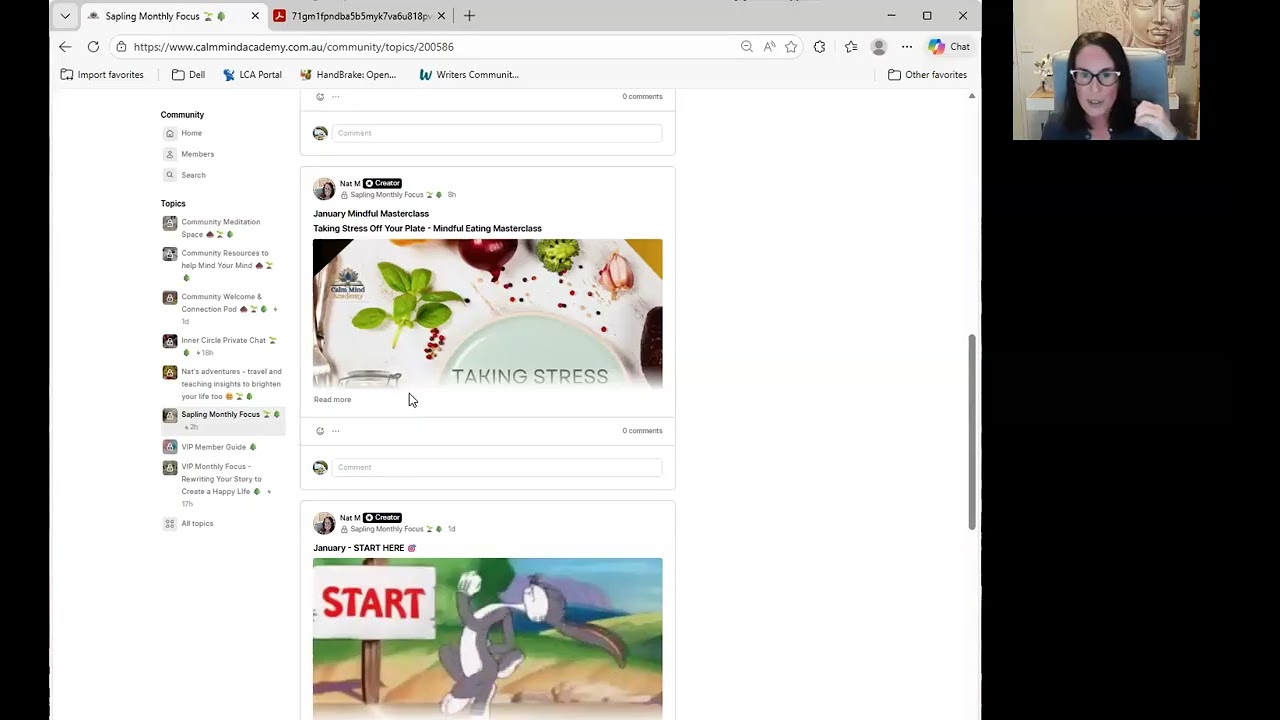This screenshot has height=720, width=1280.
Task: Click 'January Mindful Masterclass' heading
Action: [x=371, y=214]
